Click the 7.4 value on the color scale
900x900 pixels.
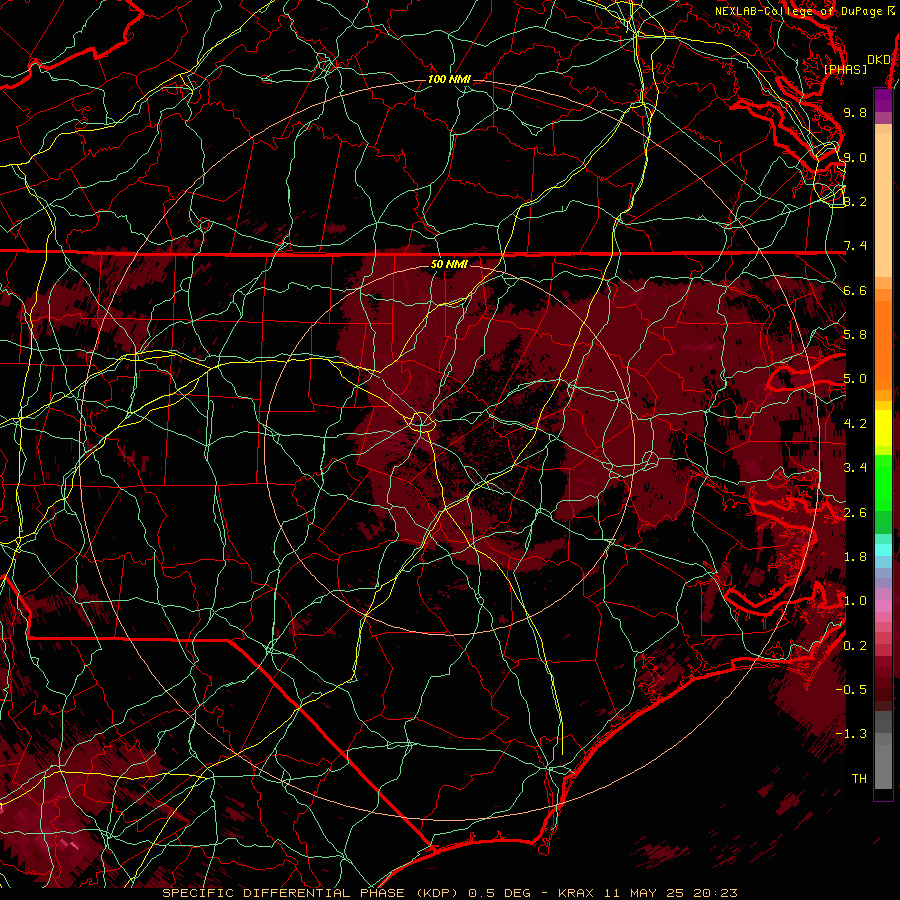point(855,246)
